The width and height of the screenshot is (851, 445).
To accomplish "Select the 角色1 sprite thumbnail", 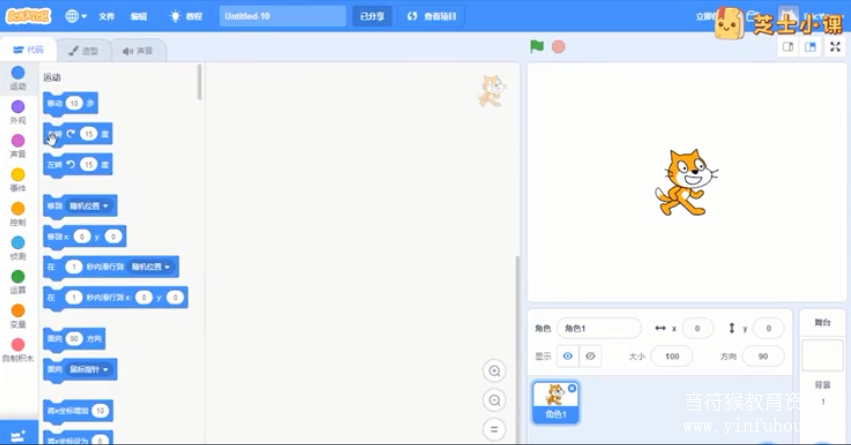I will click(555, 402).
